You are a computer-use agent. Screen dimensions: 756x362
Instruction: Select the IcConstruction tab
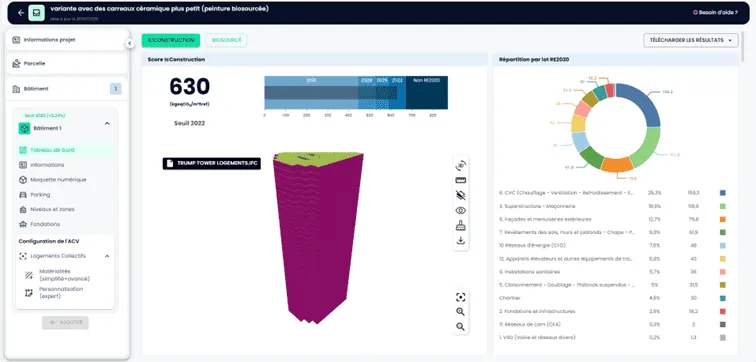click(171, 40)
